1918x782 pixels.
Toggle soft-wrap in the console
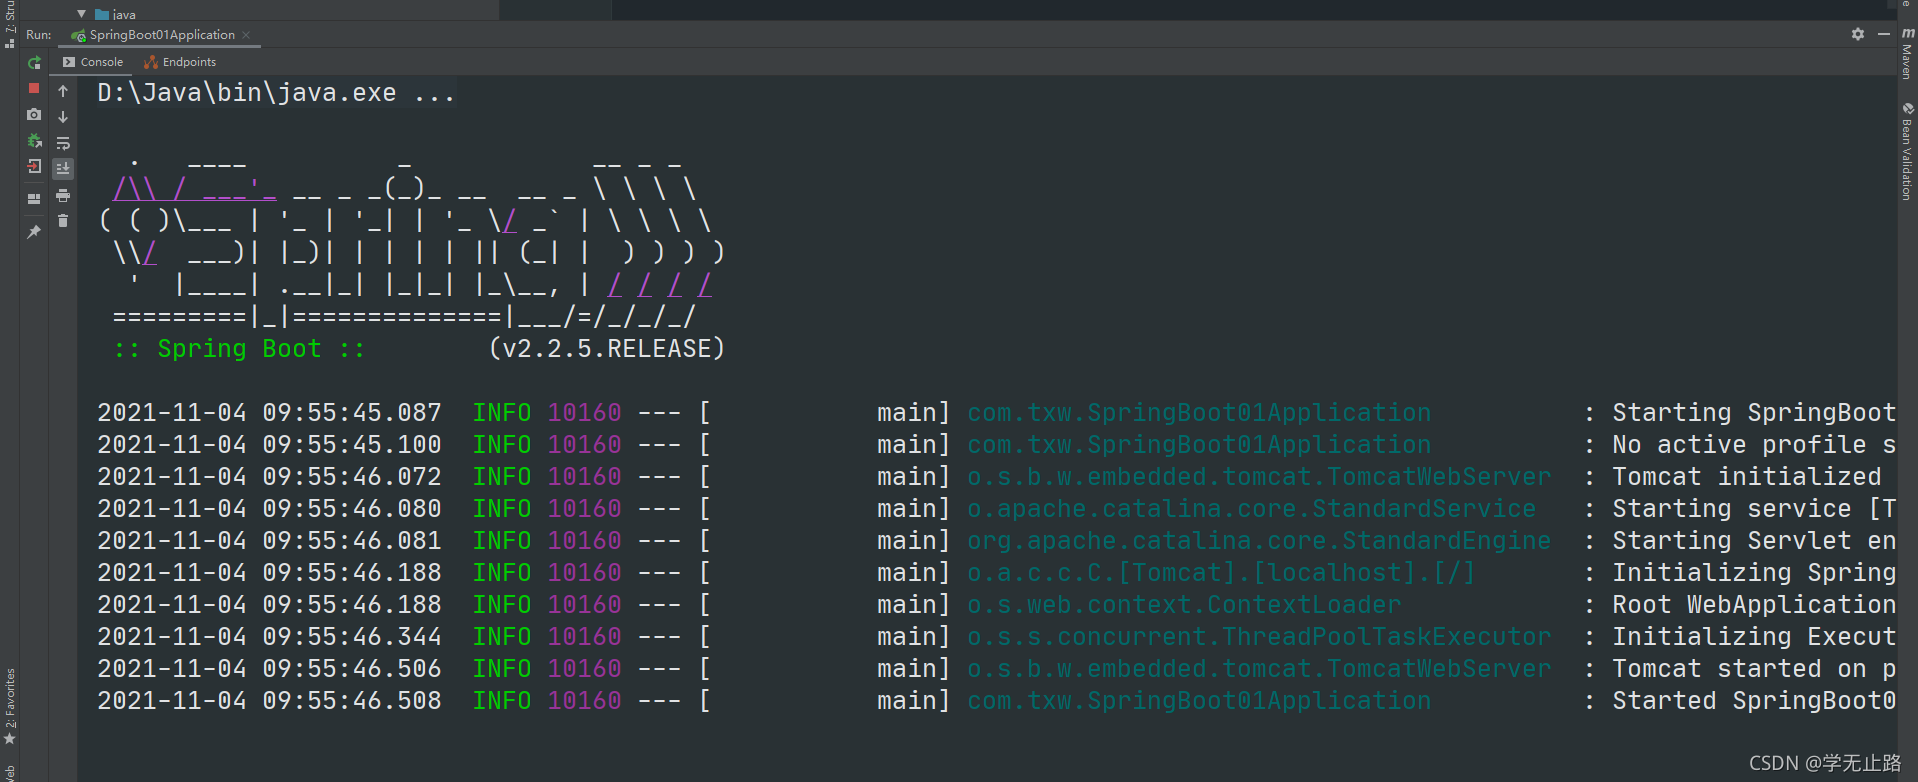(x=63, y=143)
